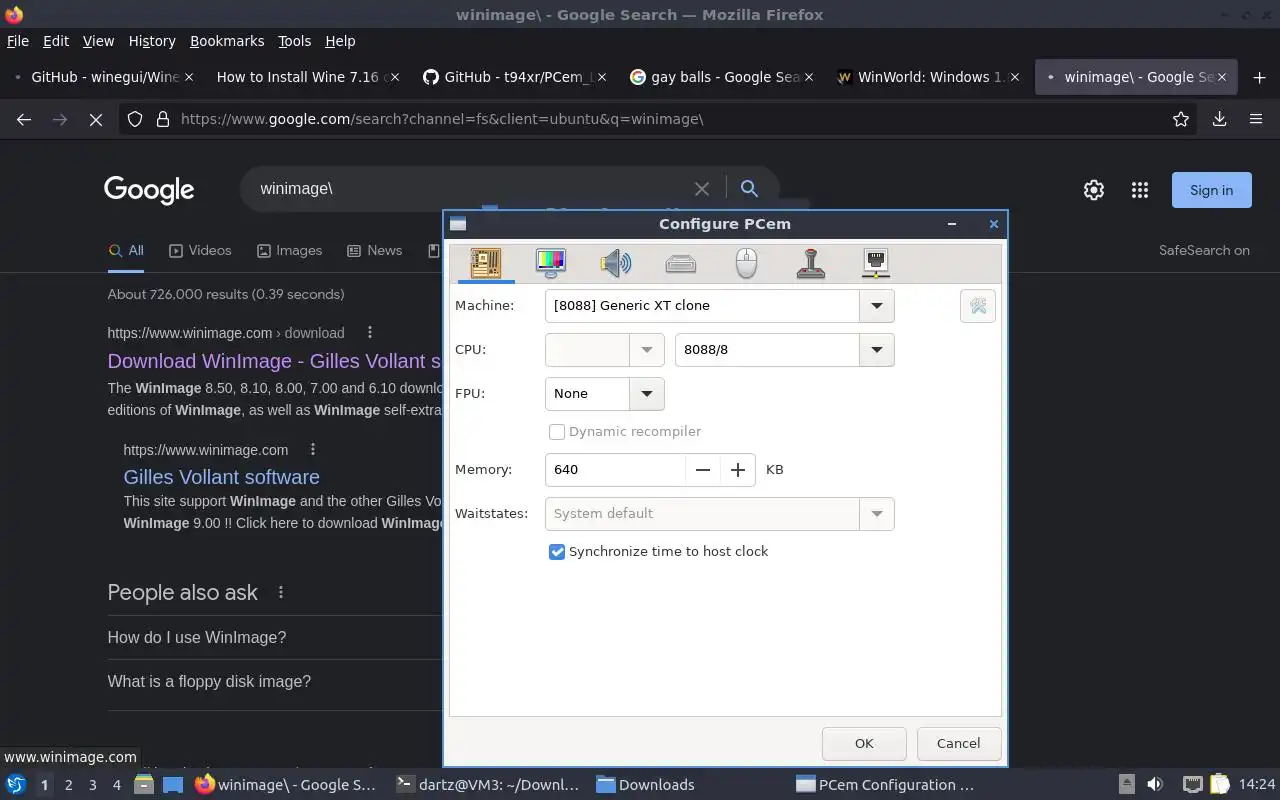The height and width of the screenshot is (800, 1280).
Task: Open options dots next to winimage.com download result
Action: [x=370, y=332]
